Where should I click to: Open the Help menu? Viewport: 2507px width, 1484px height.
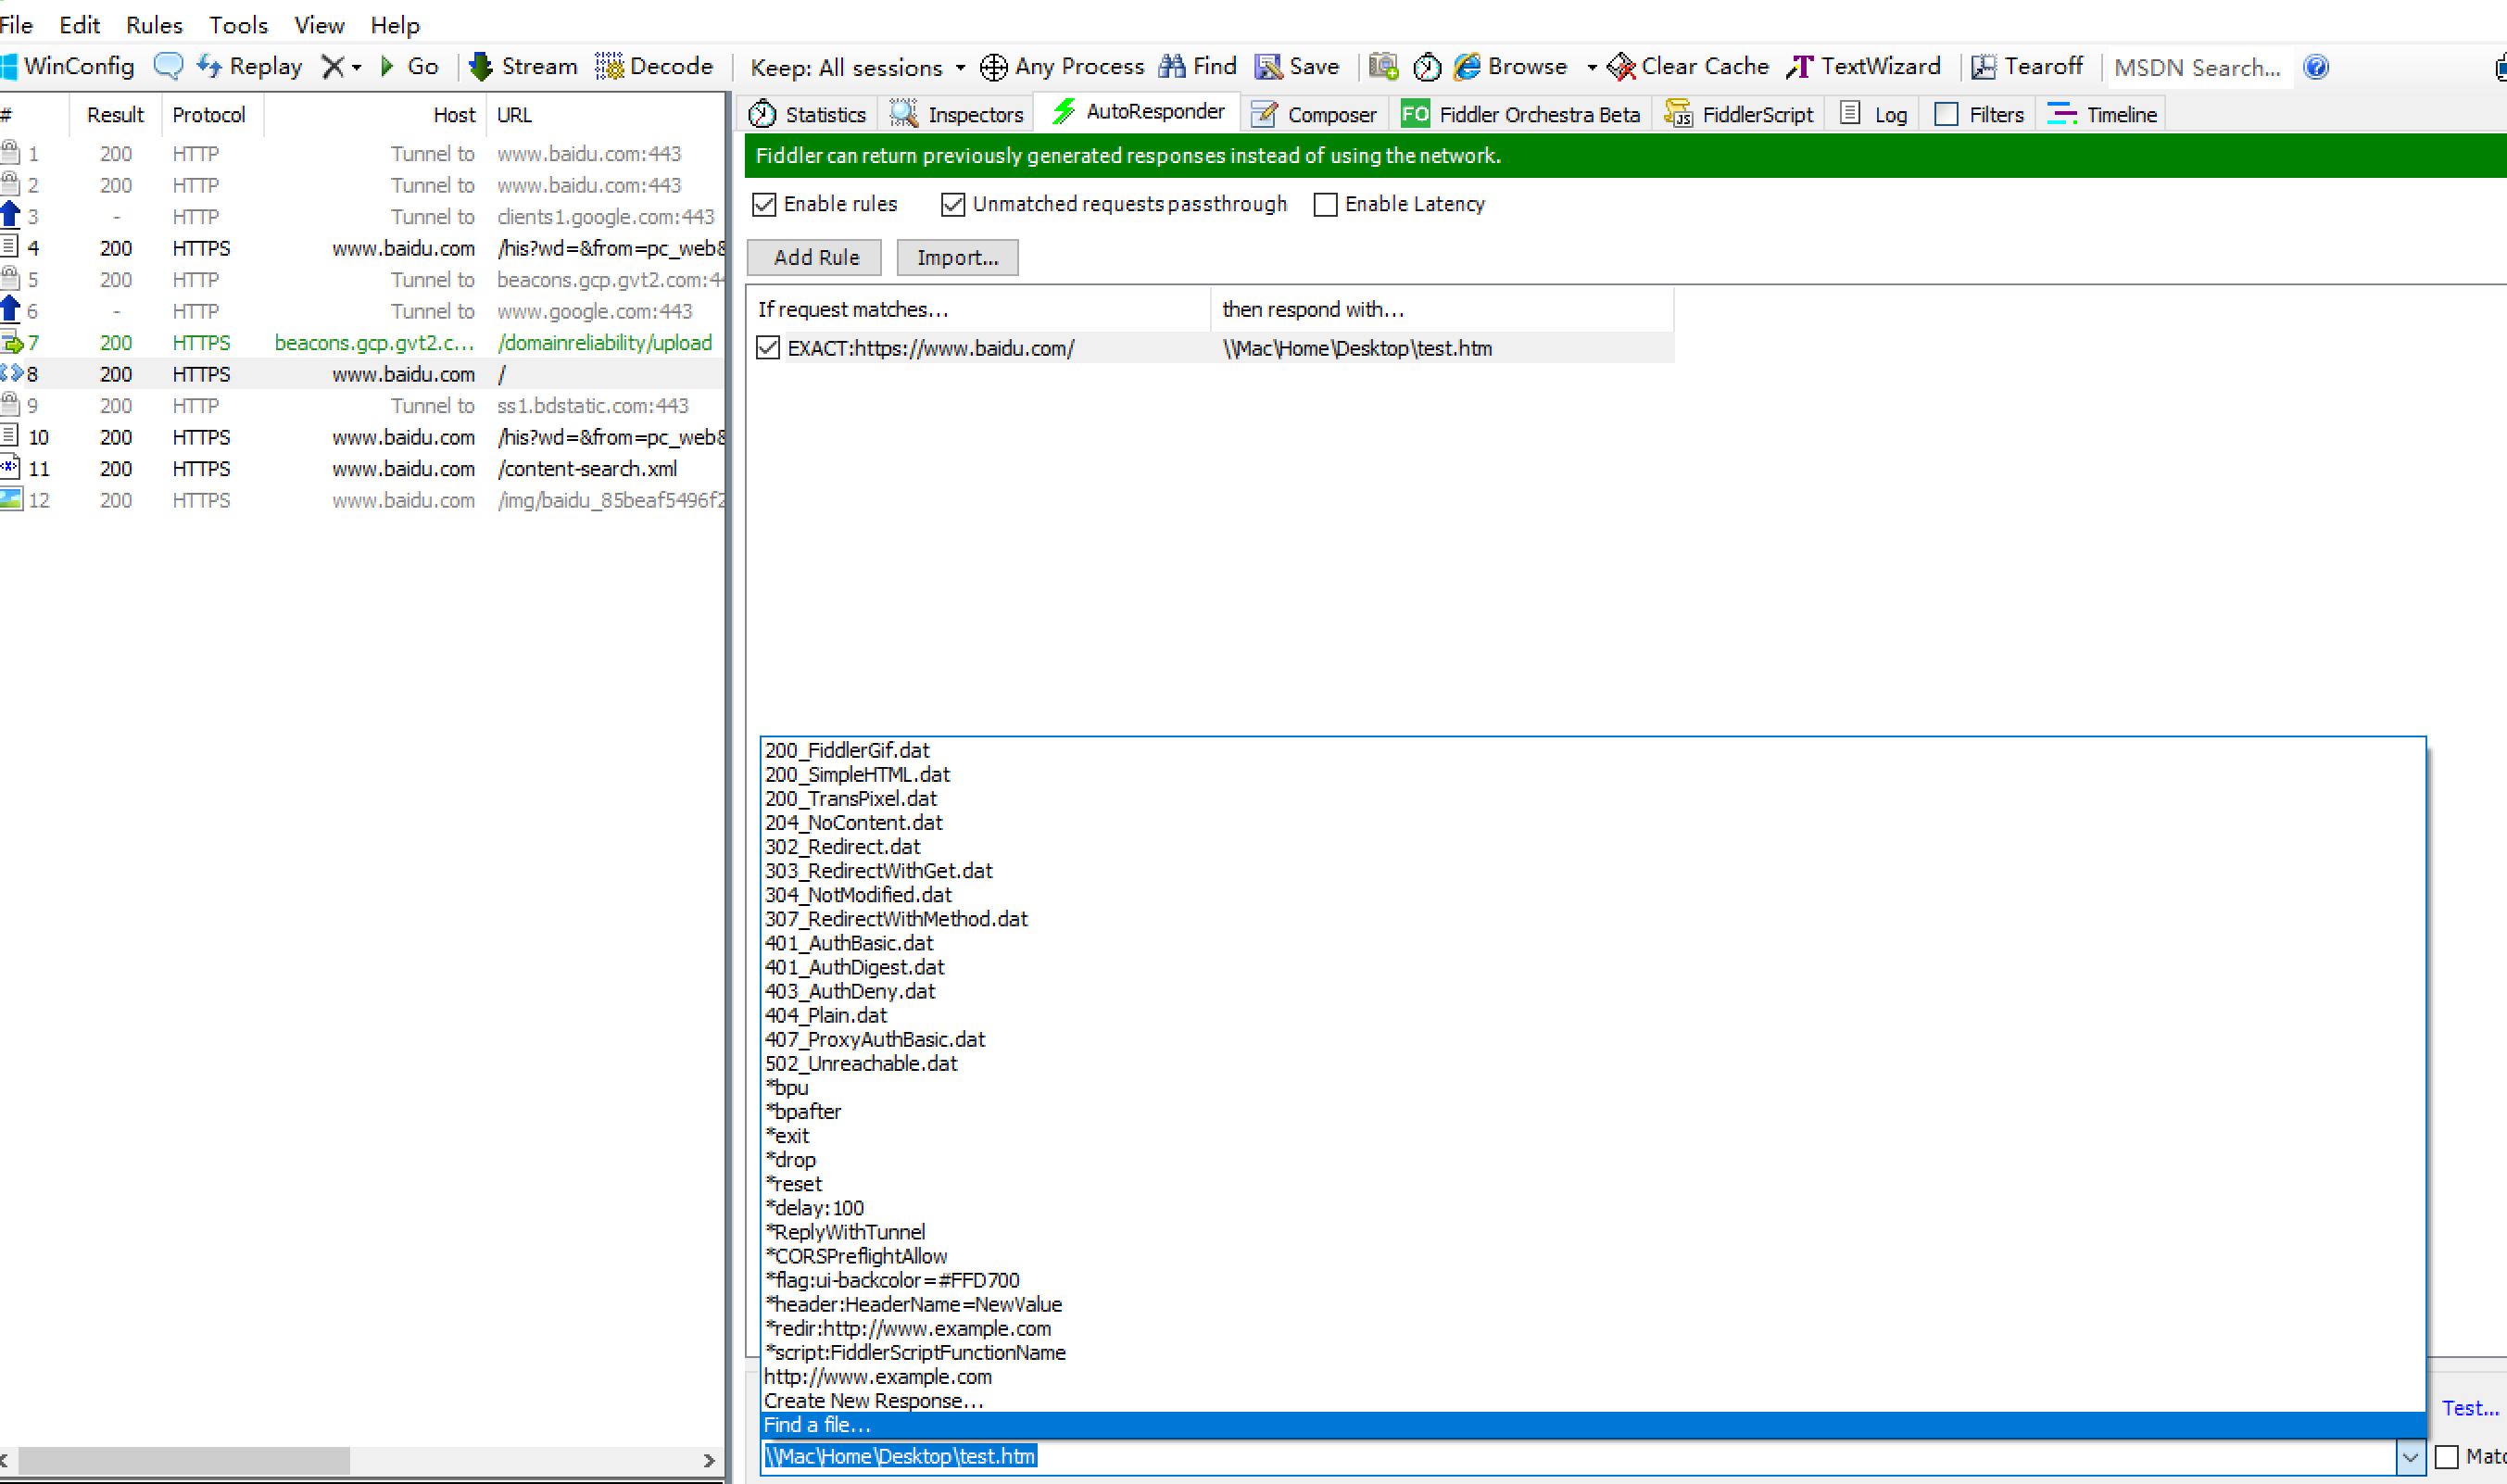coord(395,24)
